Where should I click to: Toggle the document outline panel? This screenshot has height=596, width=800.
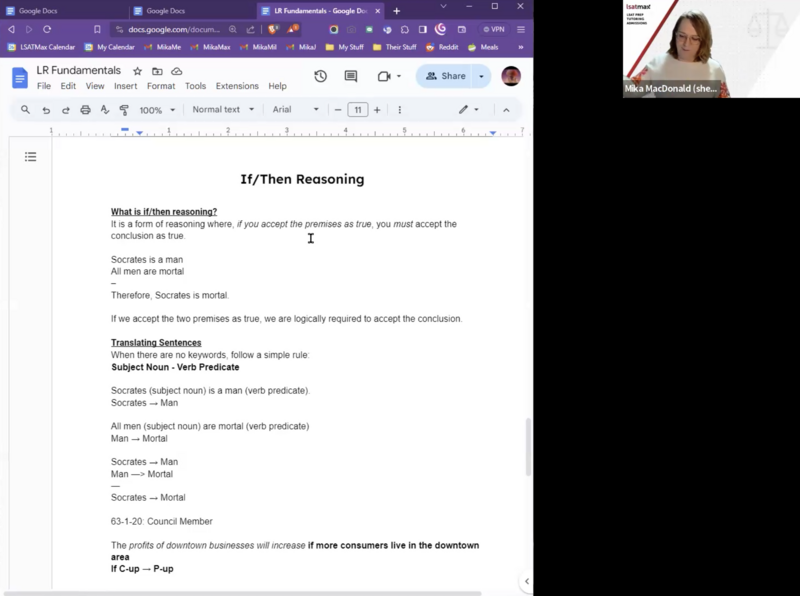(x=31, y=156)
